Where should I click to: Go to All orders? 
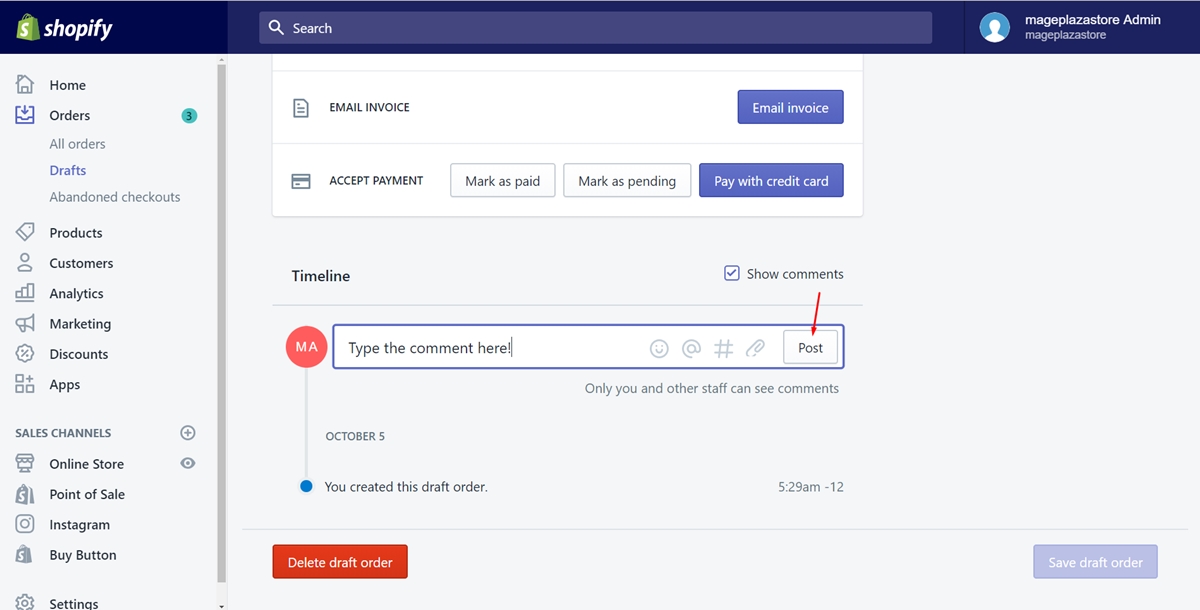(77, 144)
